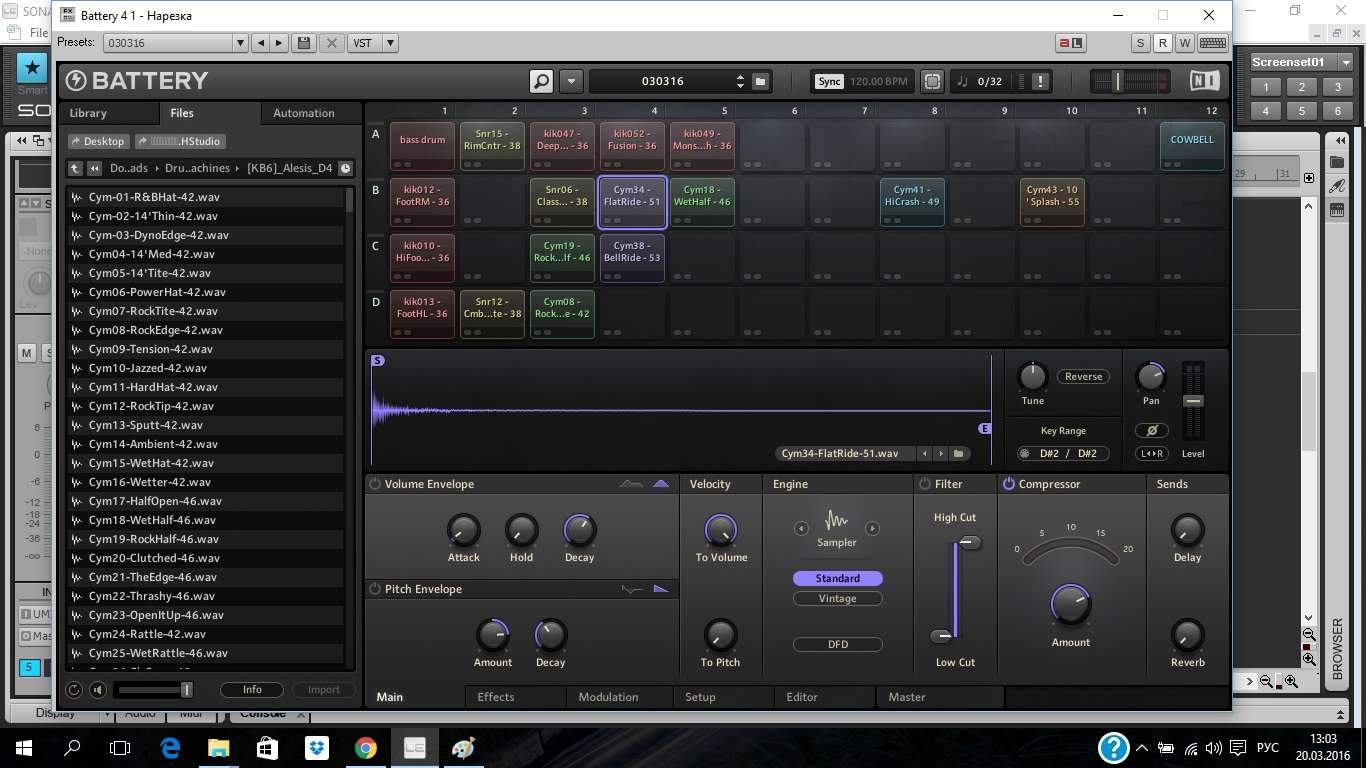The image size is (1366, 768).
Task: Open the Effects tab
Action: pos(495,697)
